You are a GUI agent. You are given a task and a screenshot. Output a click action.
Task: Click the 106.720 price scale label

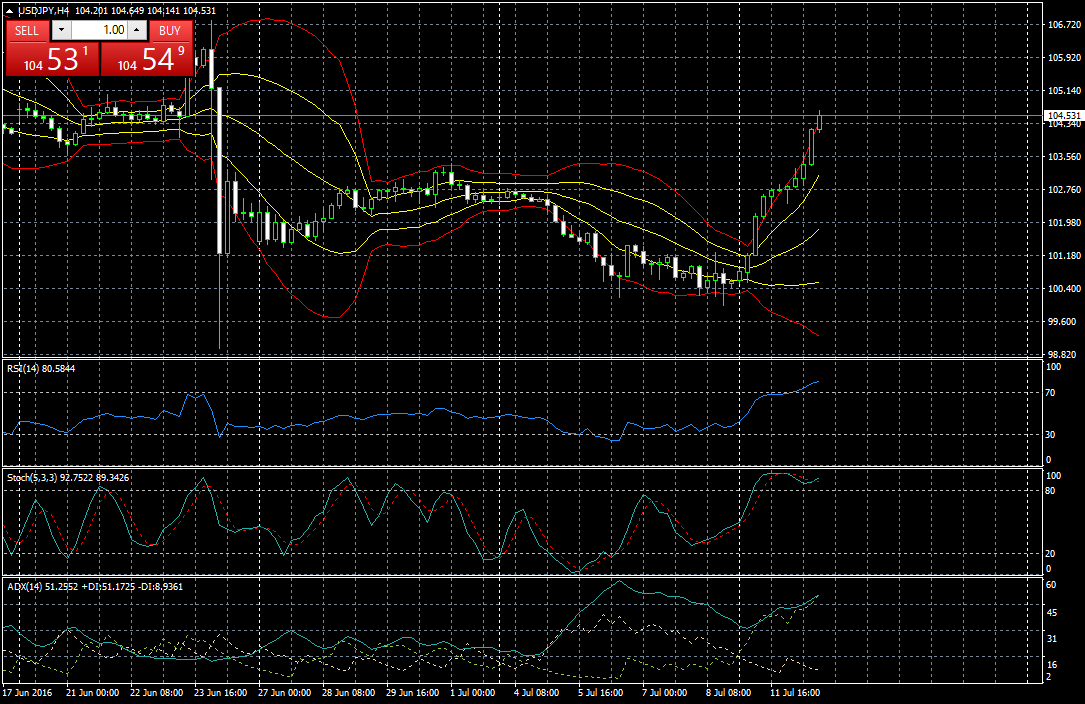click(x=1060, y=25)
